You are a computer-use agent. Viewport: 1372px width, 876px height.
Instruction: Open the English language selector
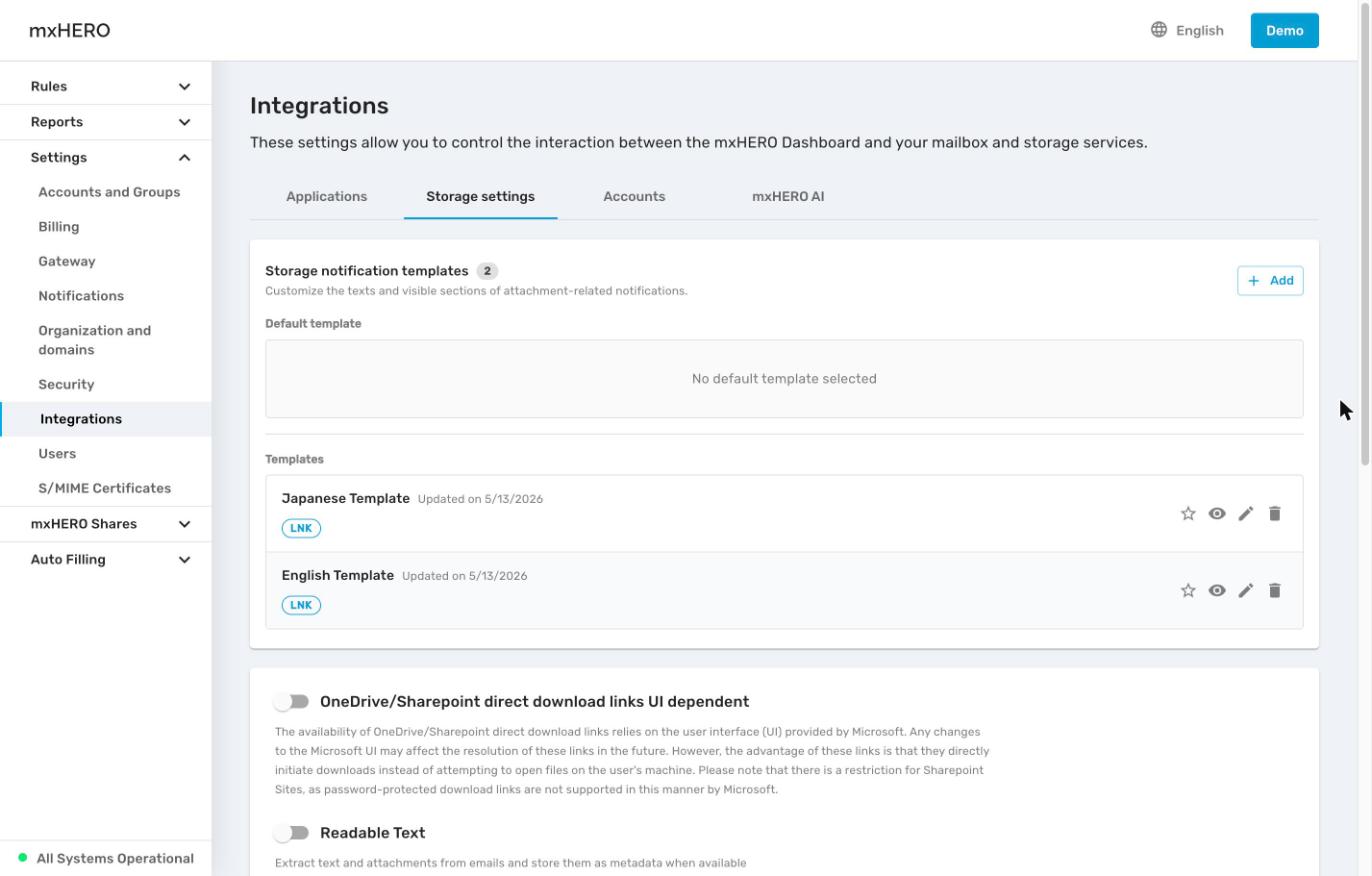tap(1187, 30)
